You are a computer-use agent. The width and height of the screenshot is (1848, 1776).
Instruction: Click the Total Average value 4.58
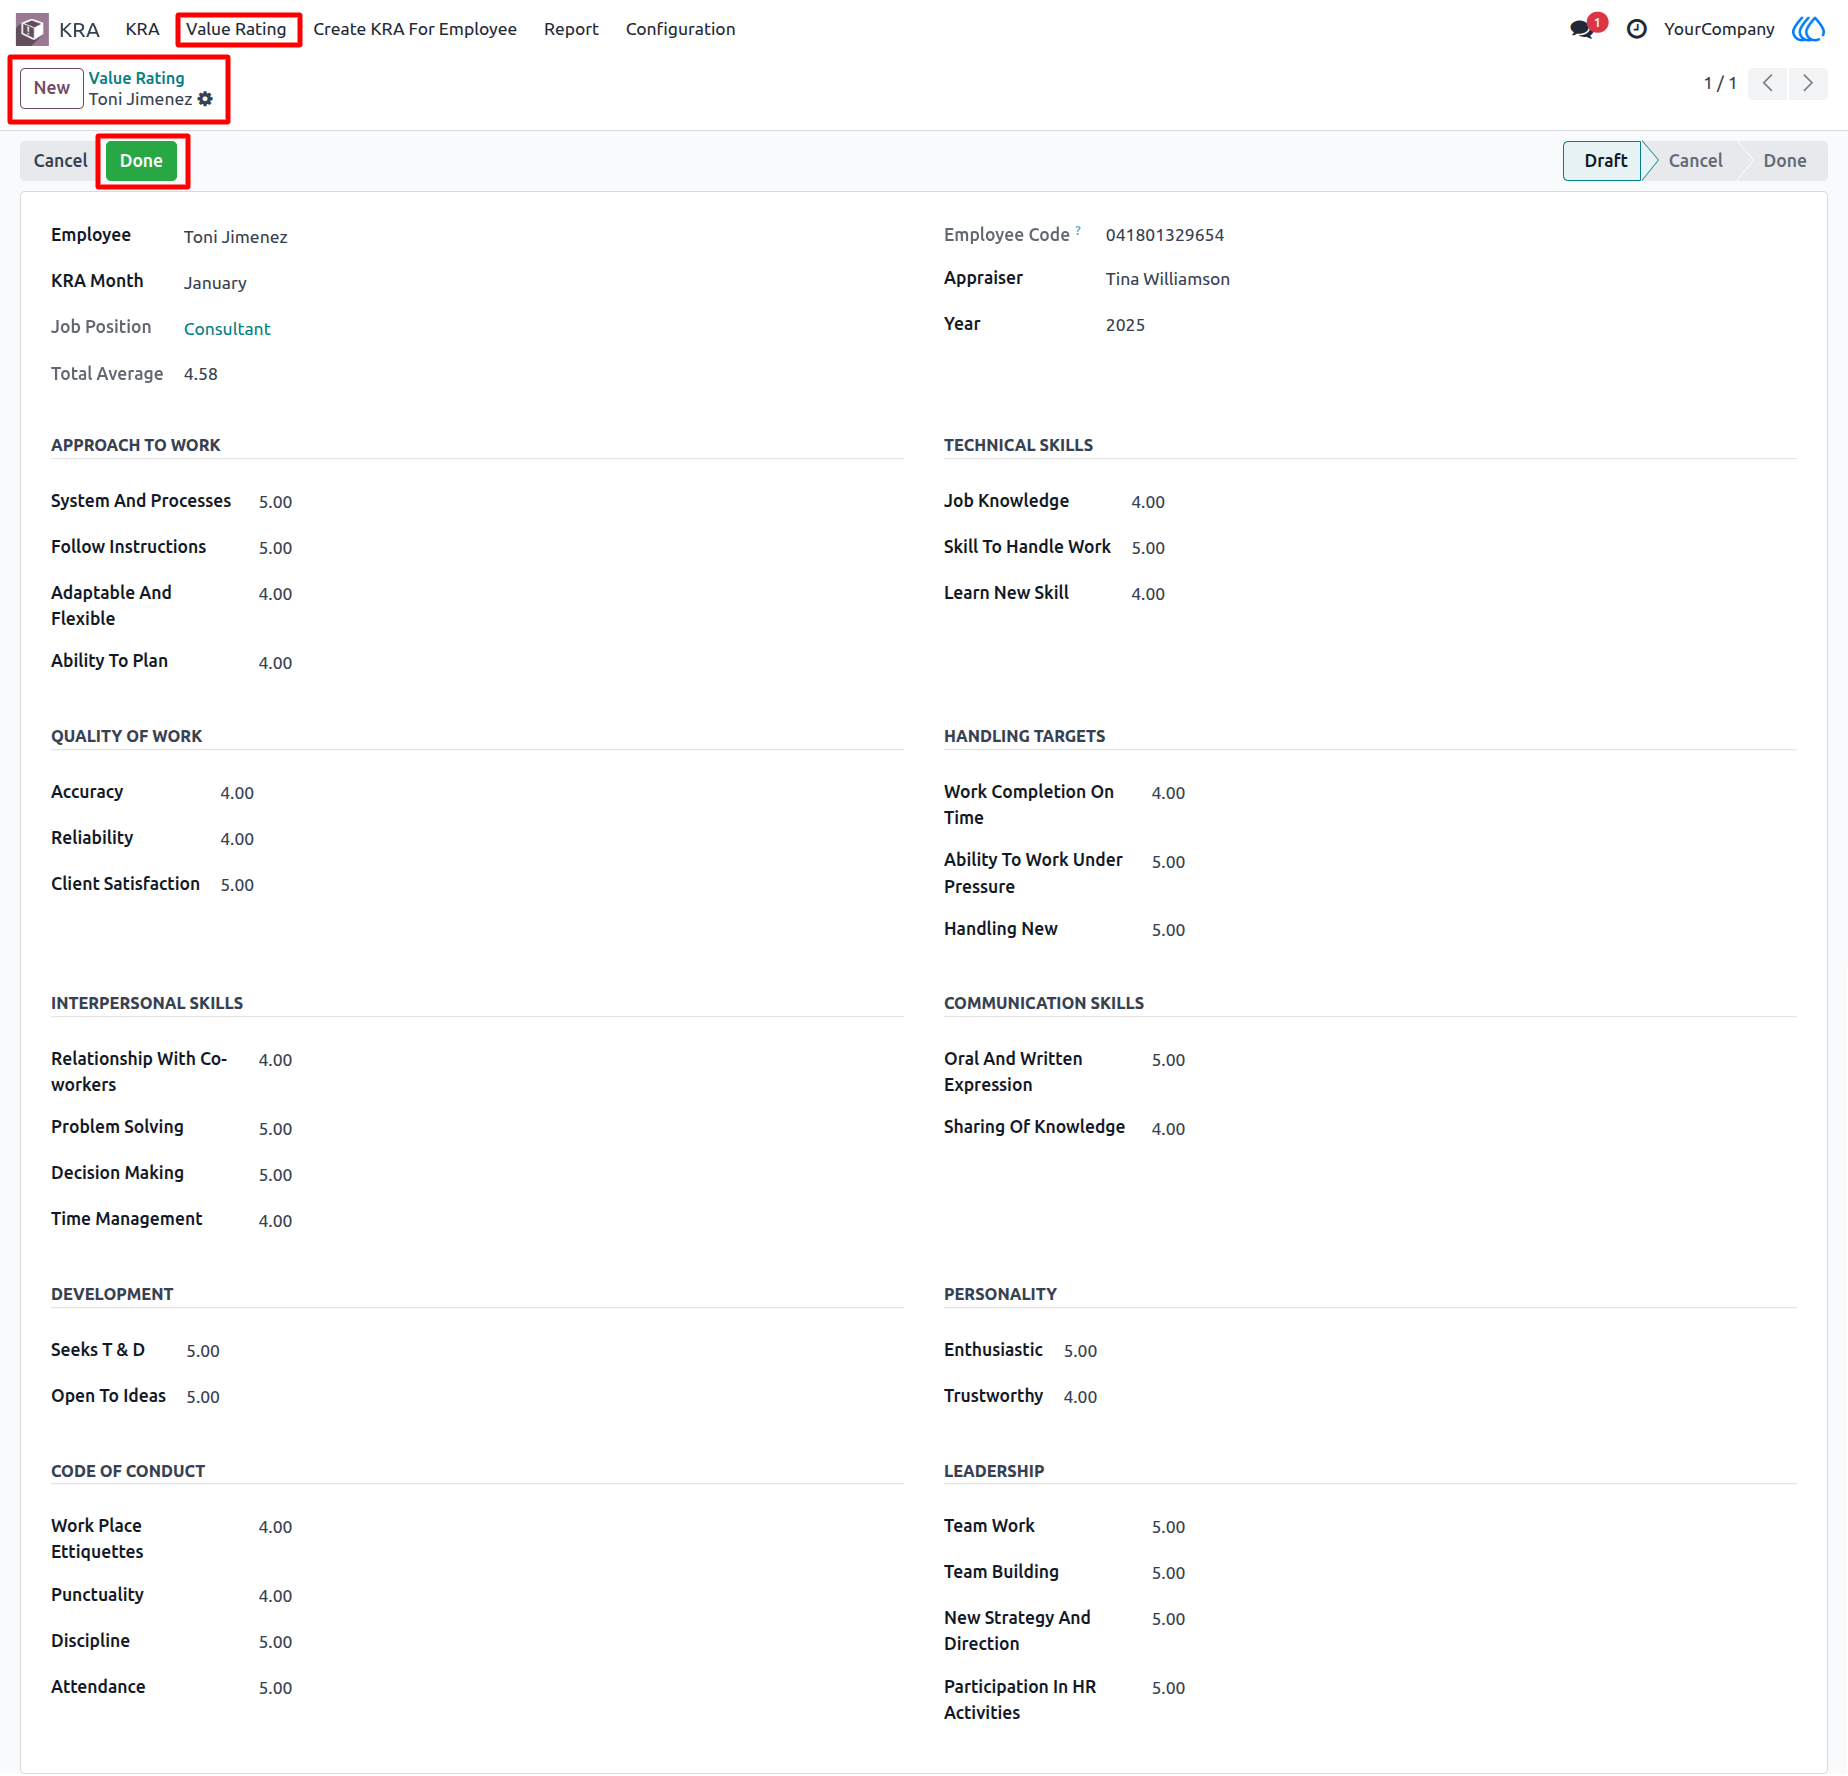point(201,374)
